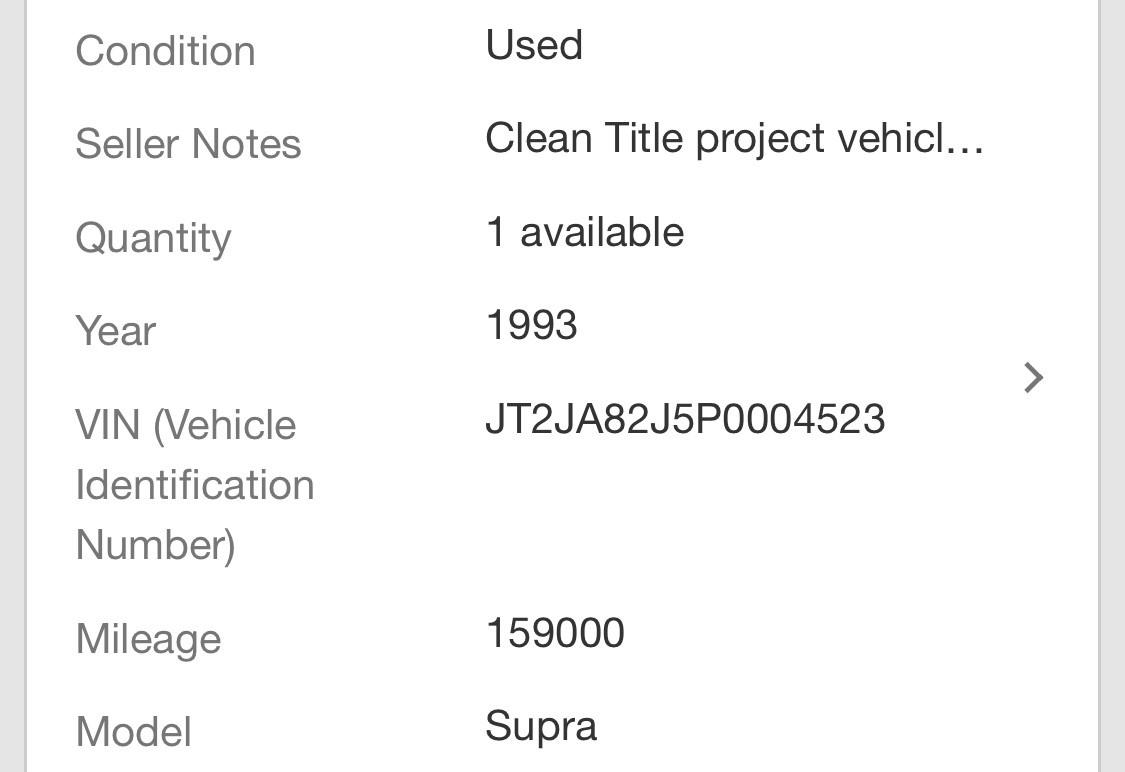
Task: Tap the Seller Notes label
Action: coord(189,143)
